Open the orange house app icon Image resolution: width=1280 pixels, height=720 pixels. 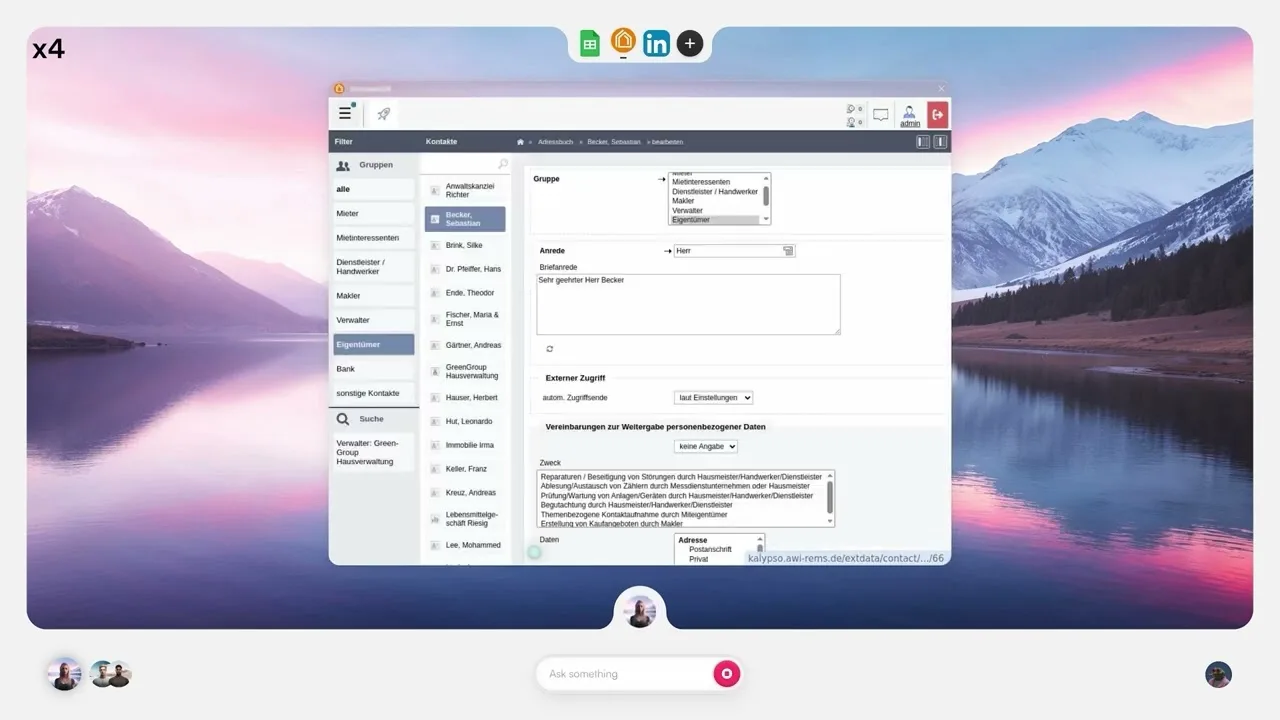pyautogui.click(x=623, y=41)
